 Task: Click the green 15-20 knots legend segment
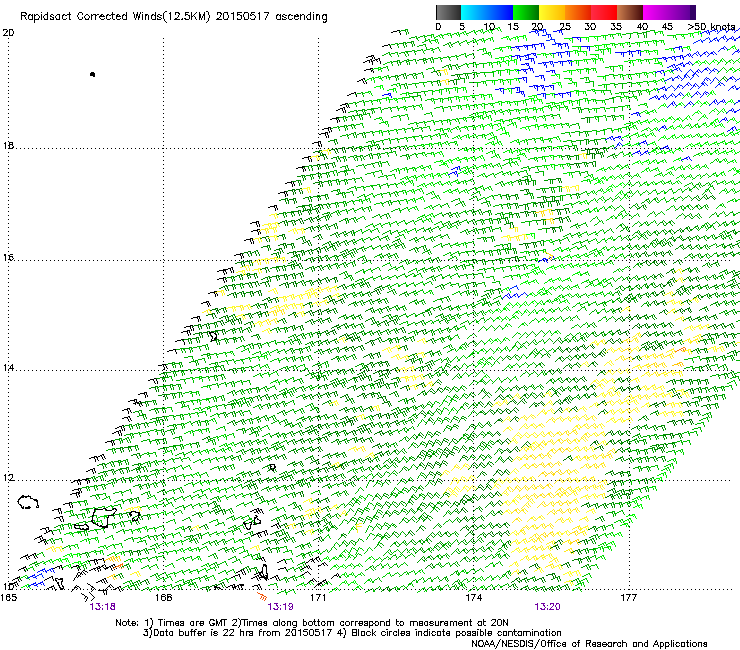(526, 12)
